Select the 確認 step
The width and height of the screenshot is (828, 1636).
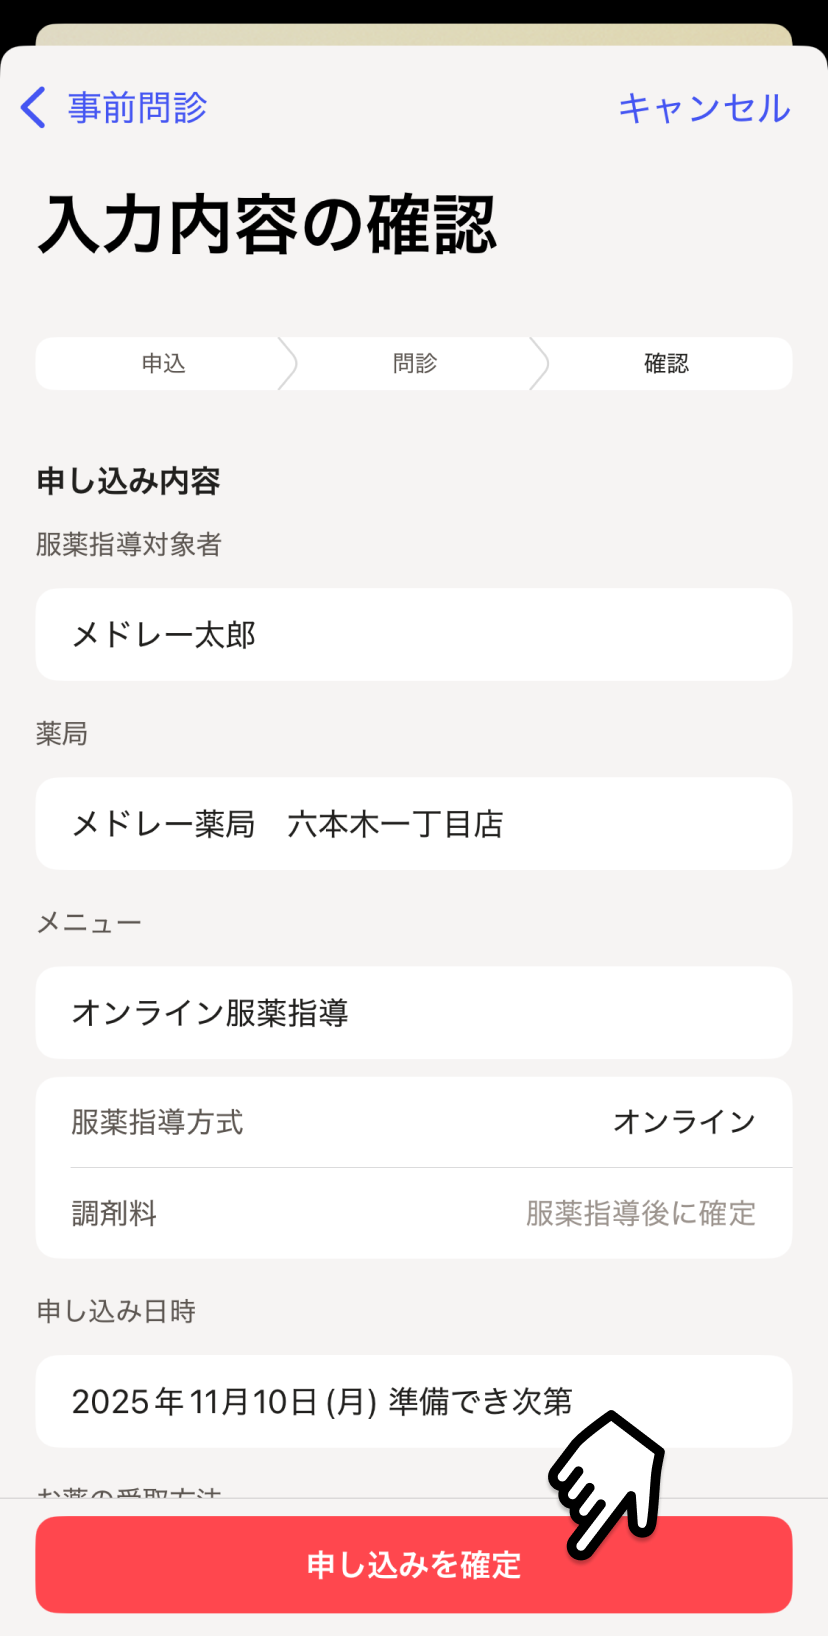point(666,363)
